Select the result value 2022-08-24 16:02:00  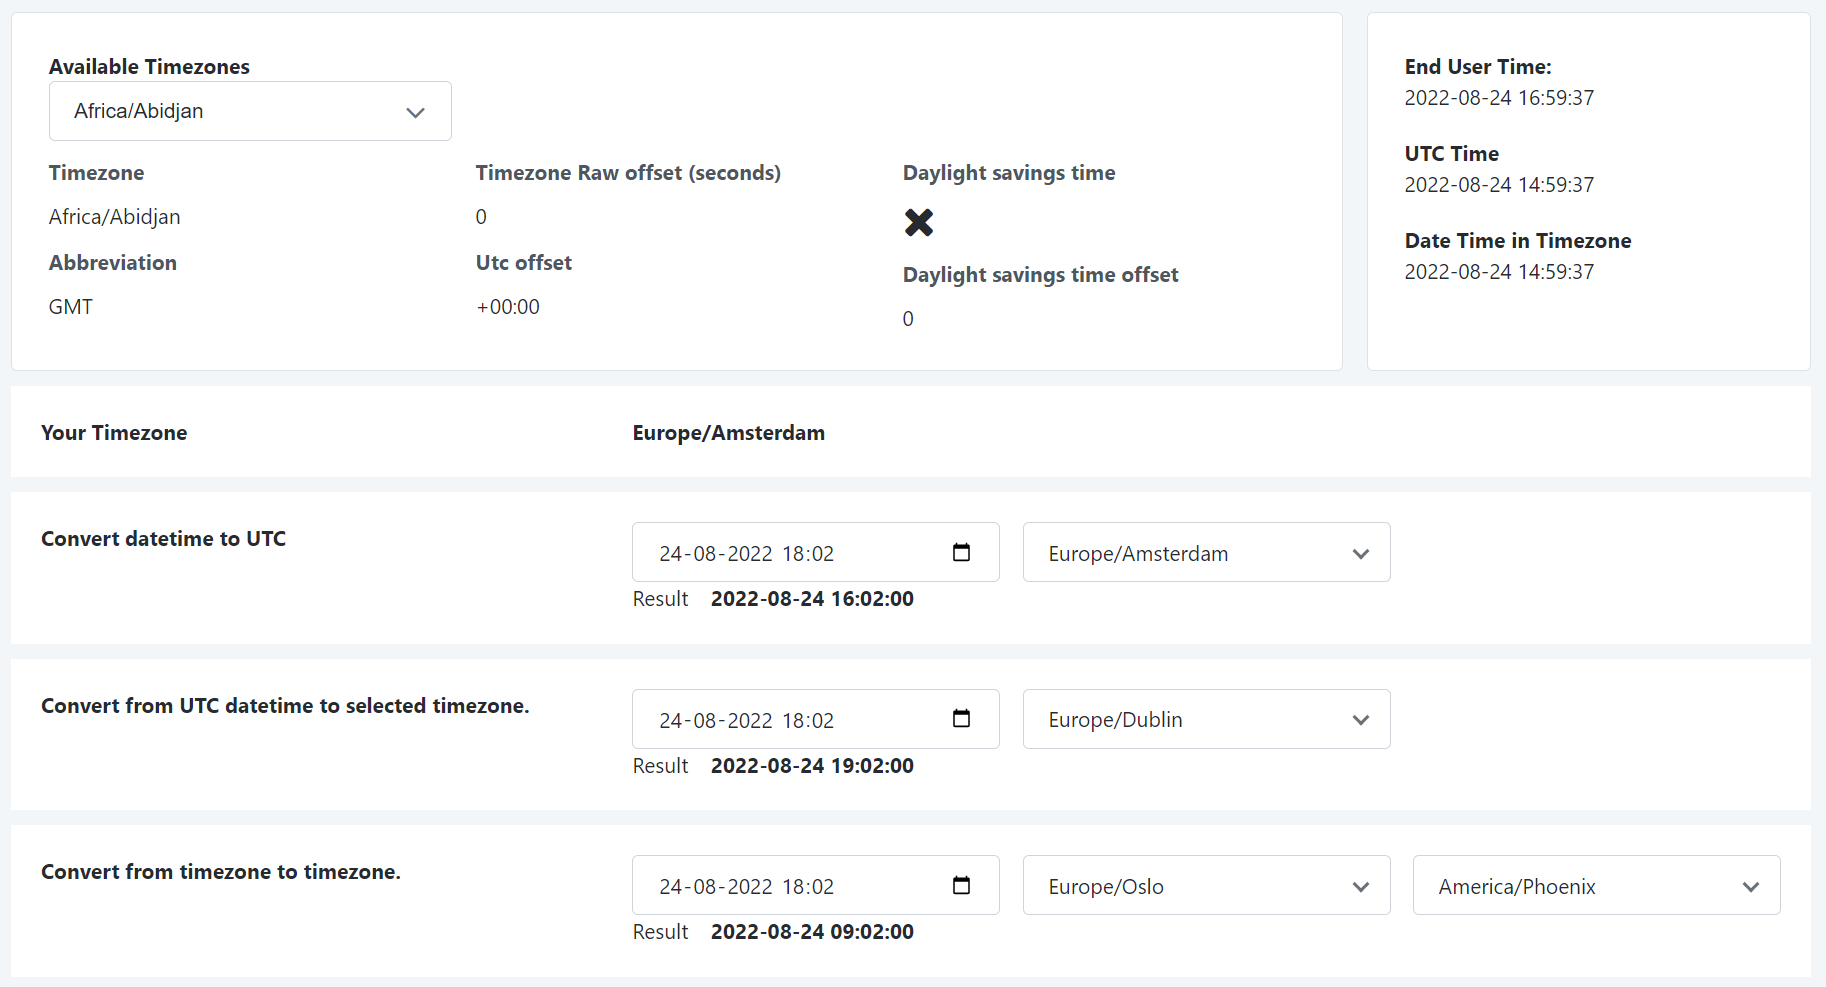click(x=812, y=599)
